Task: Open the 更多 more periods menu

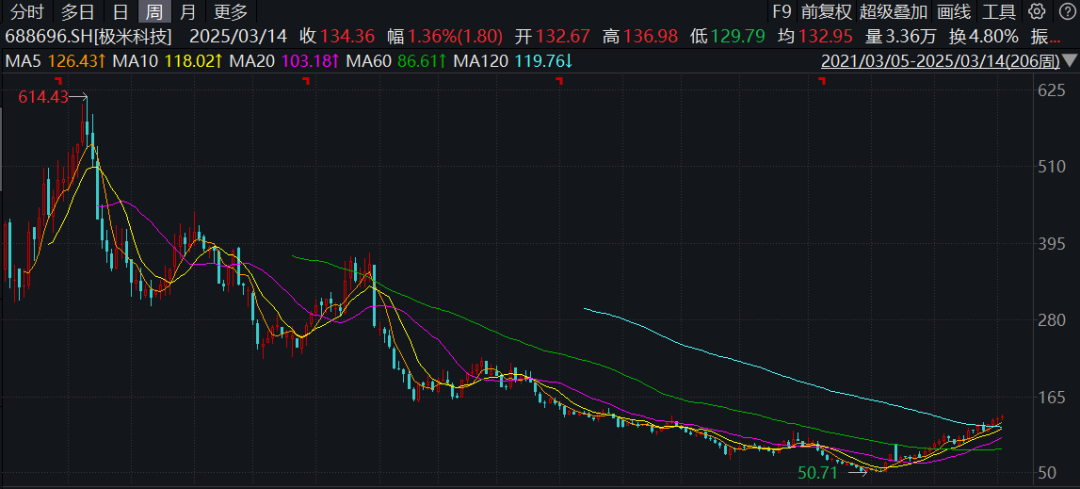Action: coord(230,12)
